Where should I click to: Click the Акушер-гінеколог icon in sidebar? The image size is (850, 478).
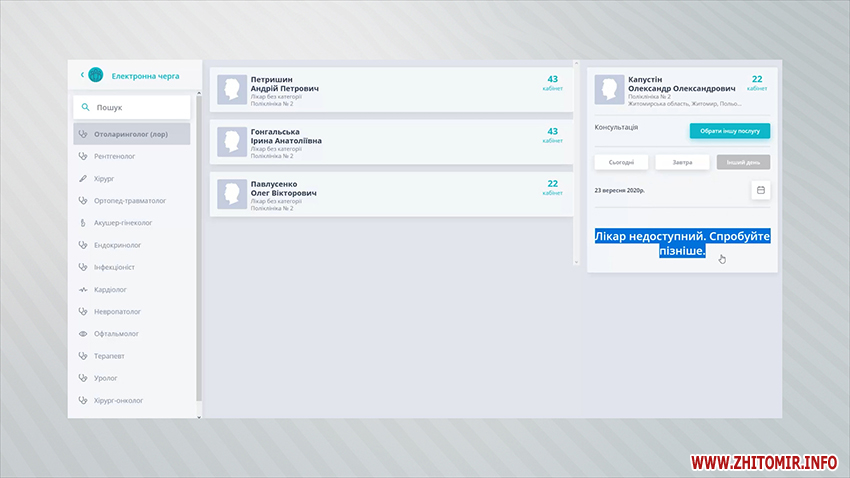click(84, 222)
